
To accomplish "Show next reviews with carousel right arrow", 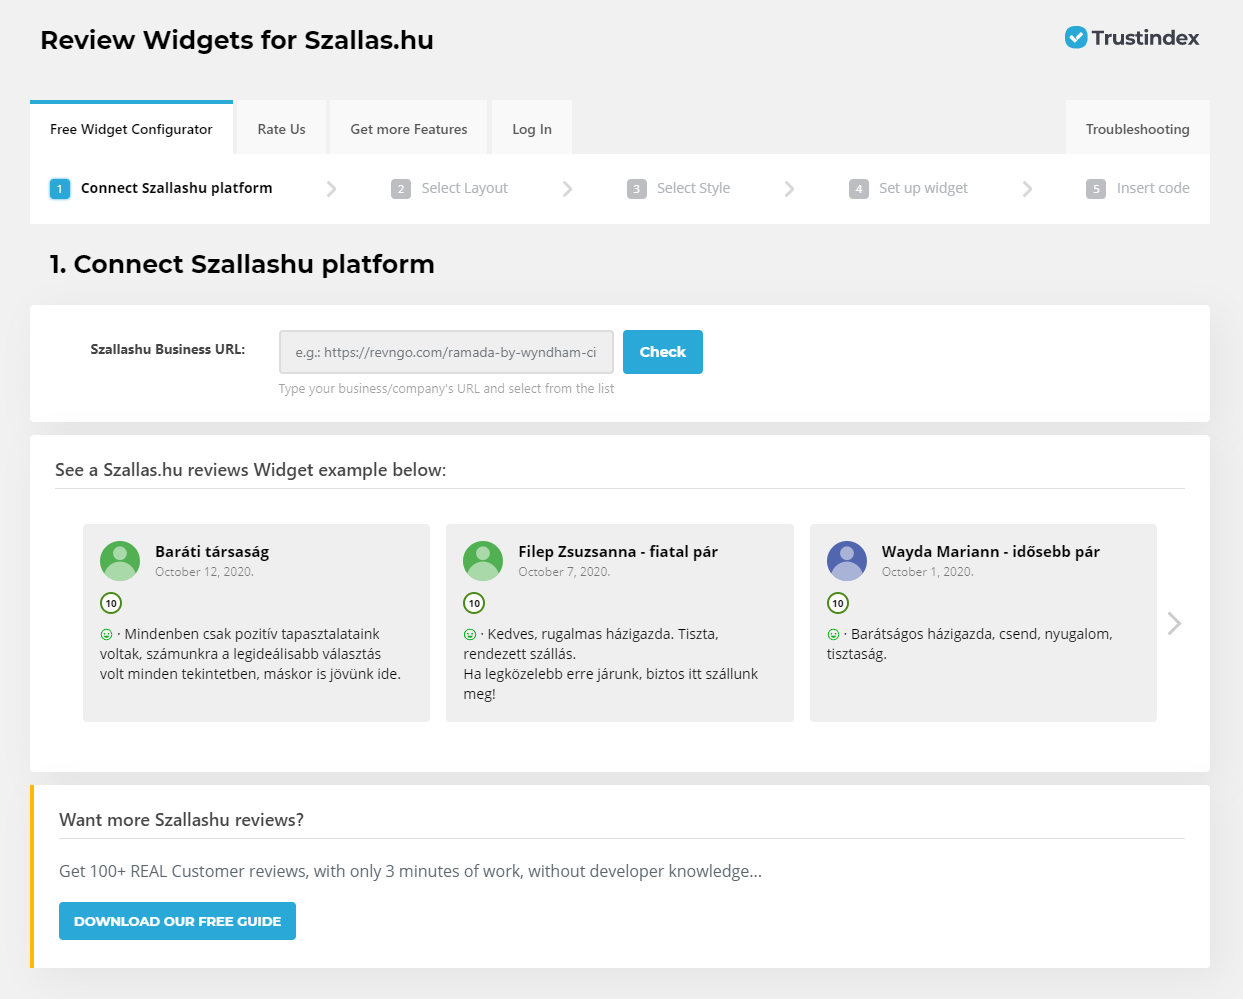I will 1175,623.
